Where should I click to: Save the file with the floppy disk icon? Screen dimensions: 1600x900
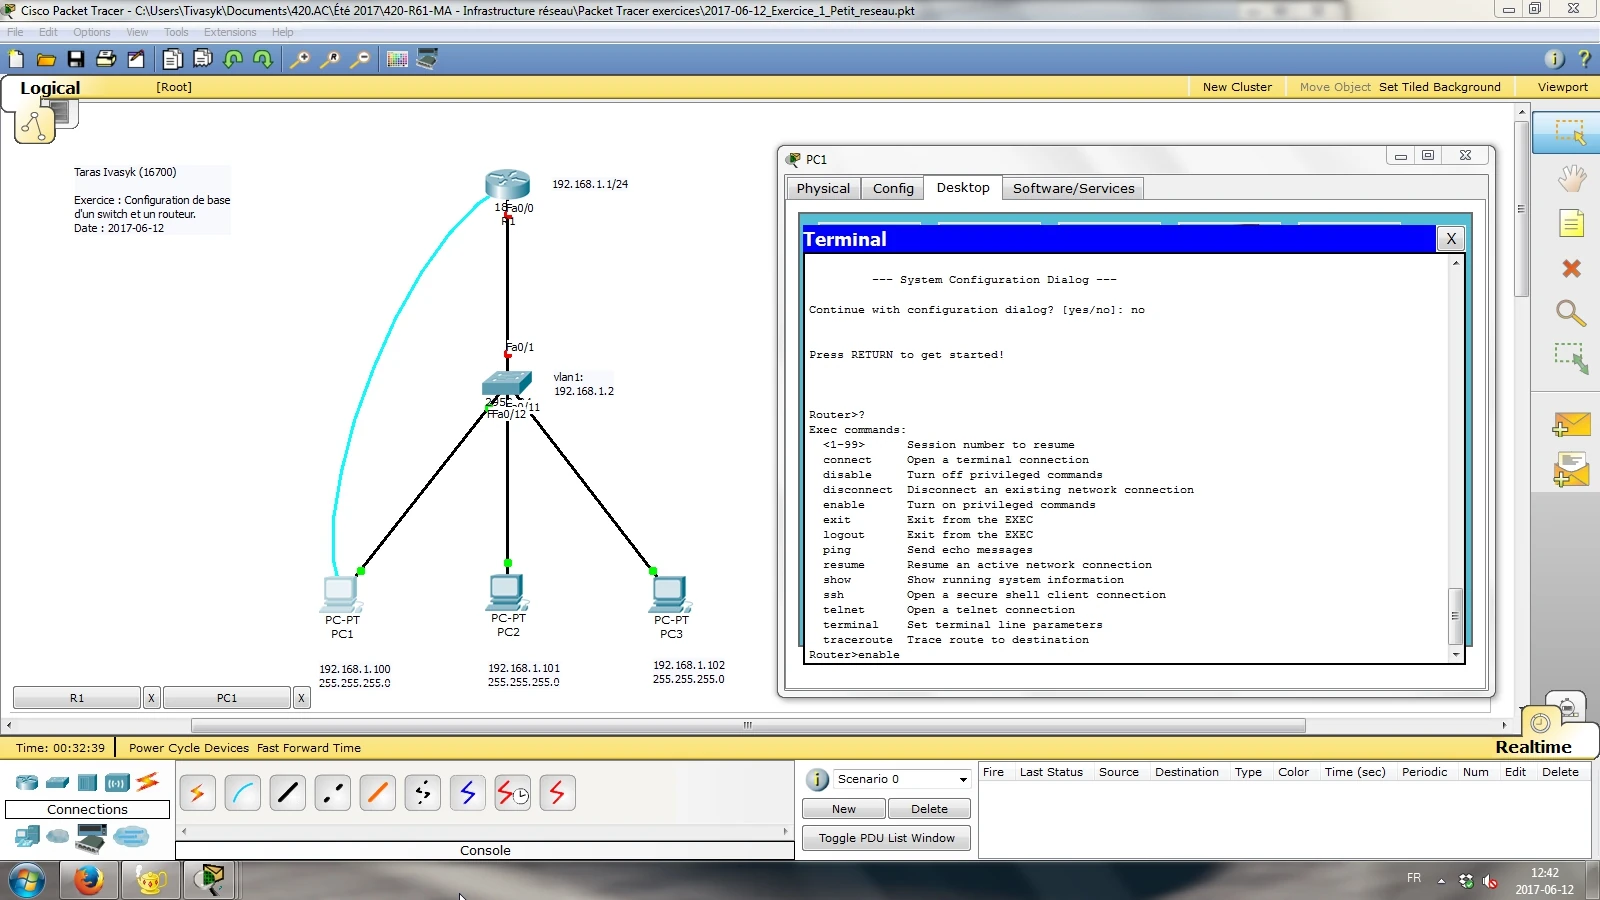click(76, 59)
